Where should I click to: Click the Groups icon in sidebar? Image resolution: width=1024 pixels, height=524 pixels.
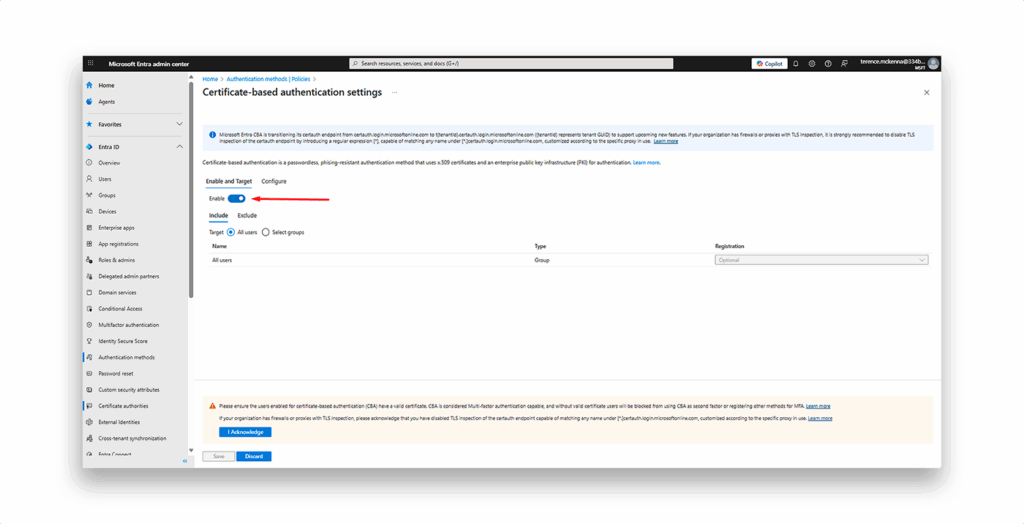click(x=89, y=195)
